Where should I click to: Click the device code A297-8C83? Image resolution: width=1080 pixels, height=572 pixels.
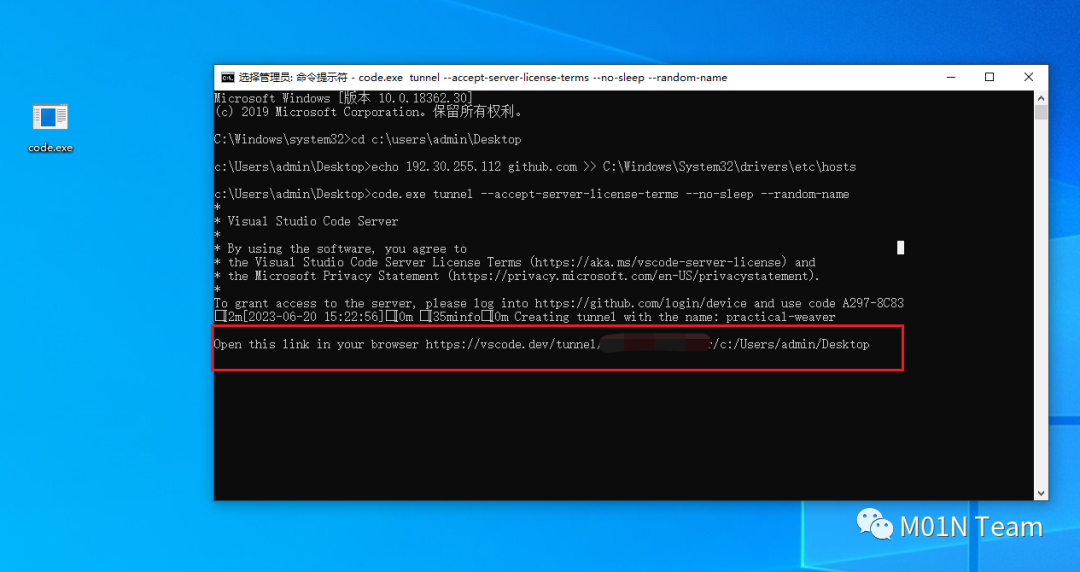pyautogui.click(x=873, y=303)
